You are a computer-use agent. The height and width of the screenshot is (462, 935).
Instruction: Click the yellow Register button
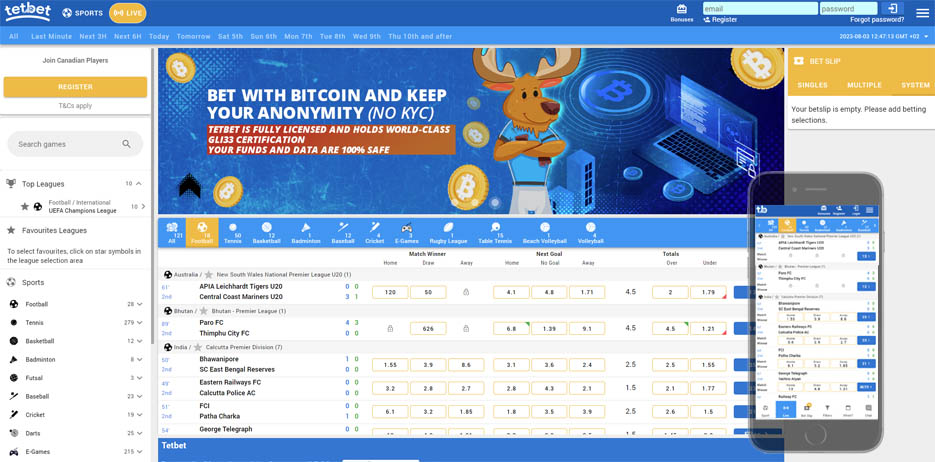[x=75, y=87]
